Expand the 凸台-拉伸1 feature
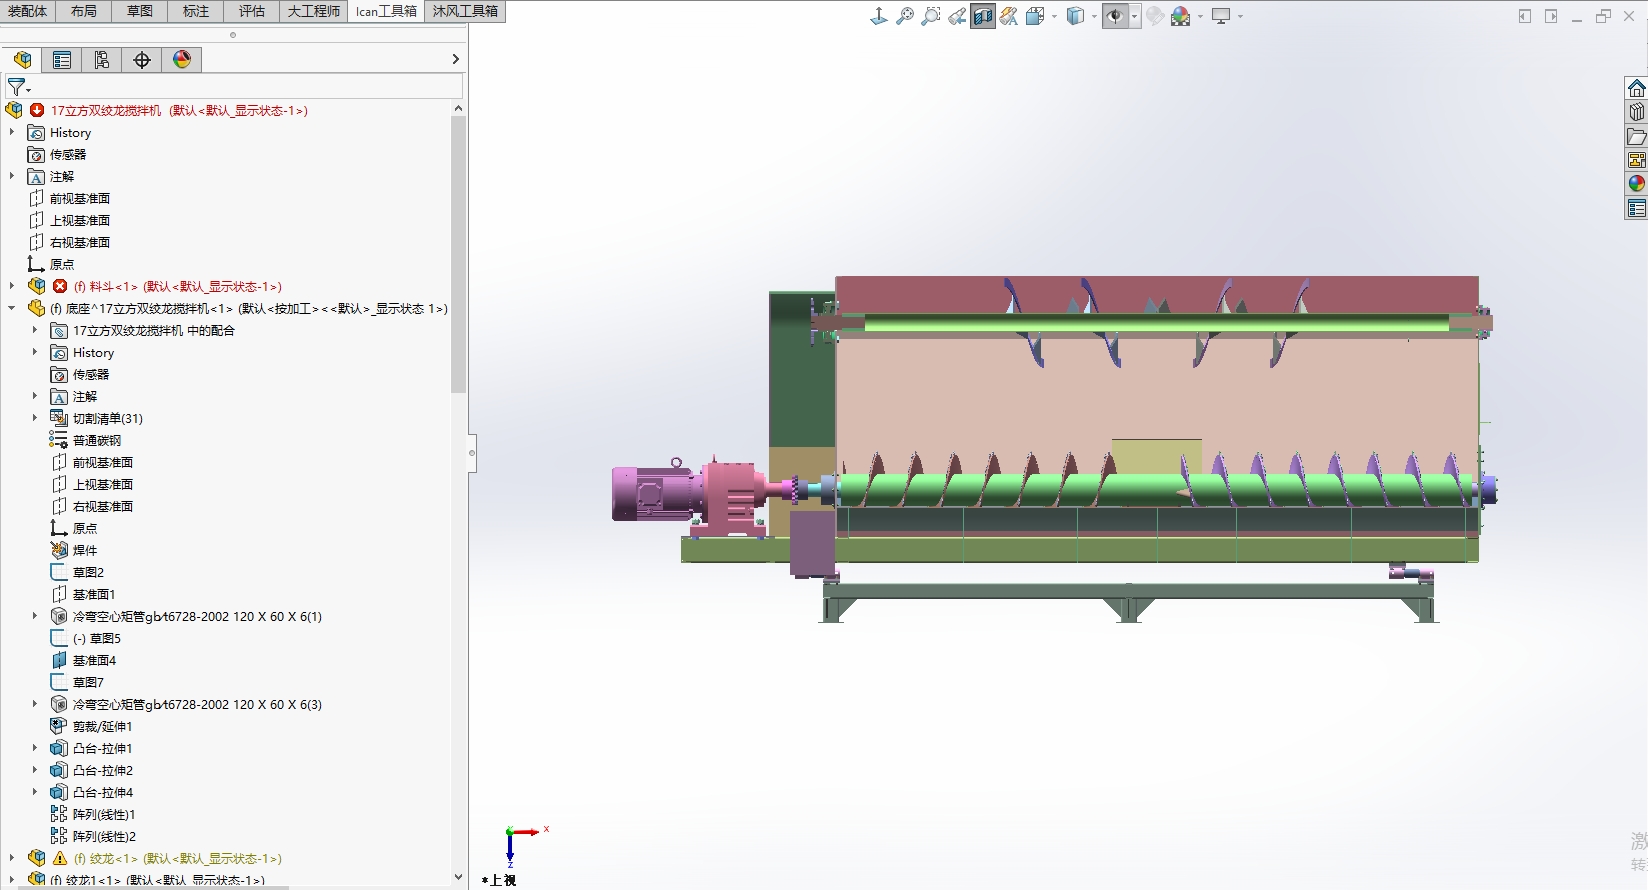This screenshot has height=890, width=1648. tap(35, 748)
